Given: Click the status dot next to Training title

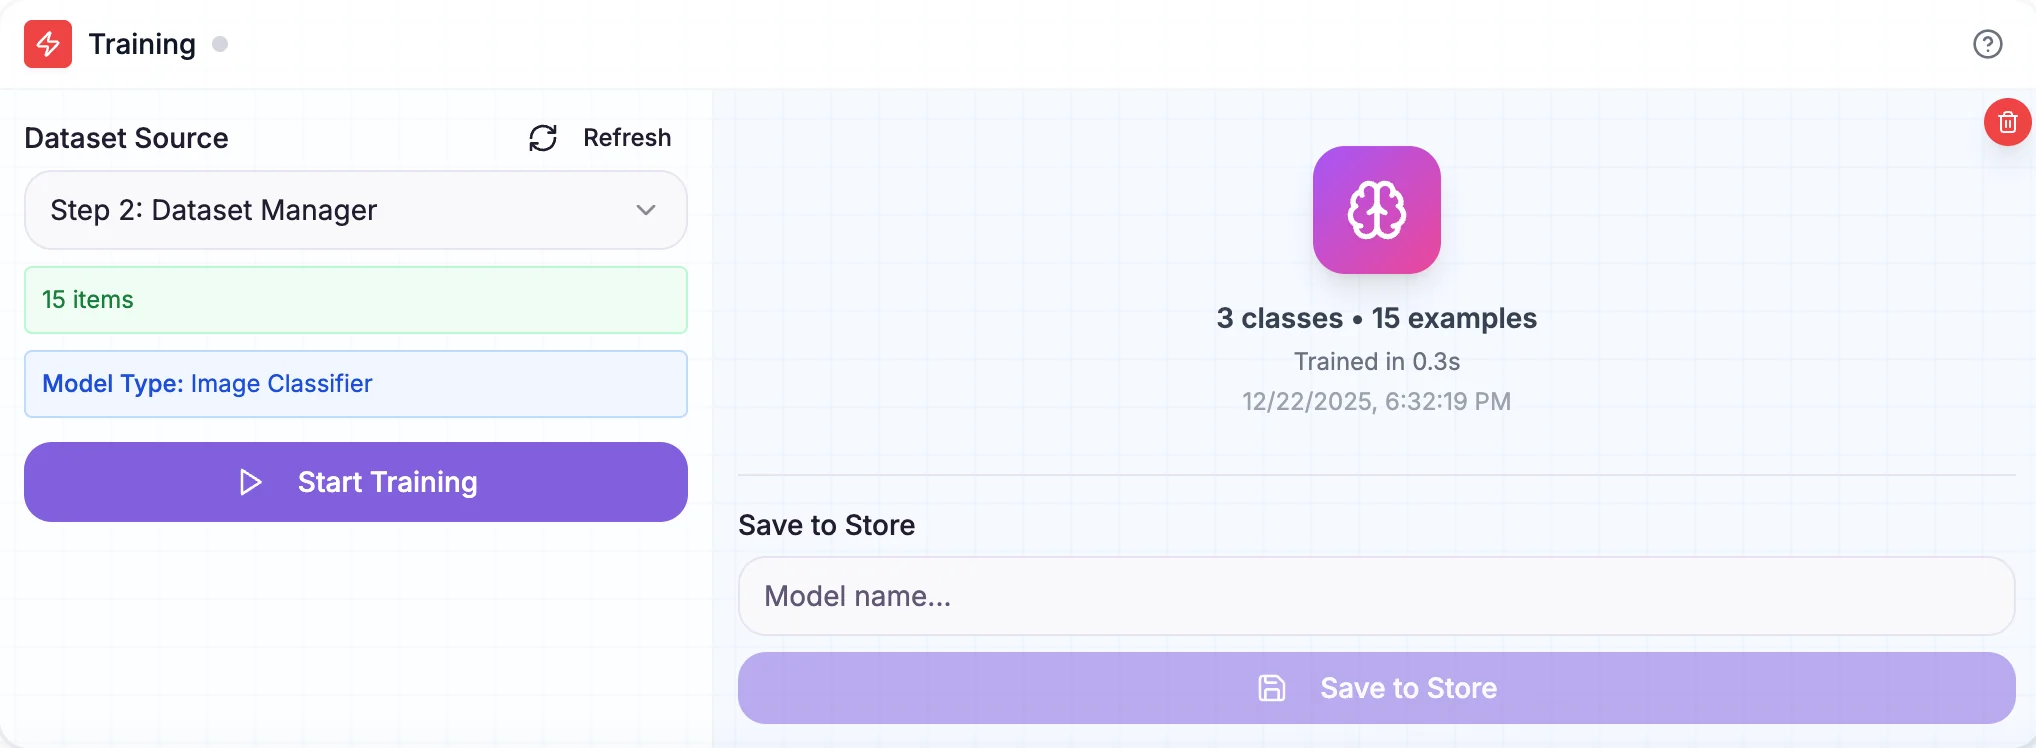Looking at the screenshot, I should [x=221, y=44].
